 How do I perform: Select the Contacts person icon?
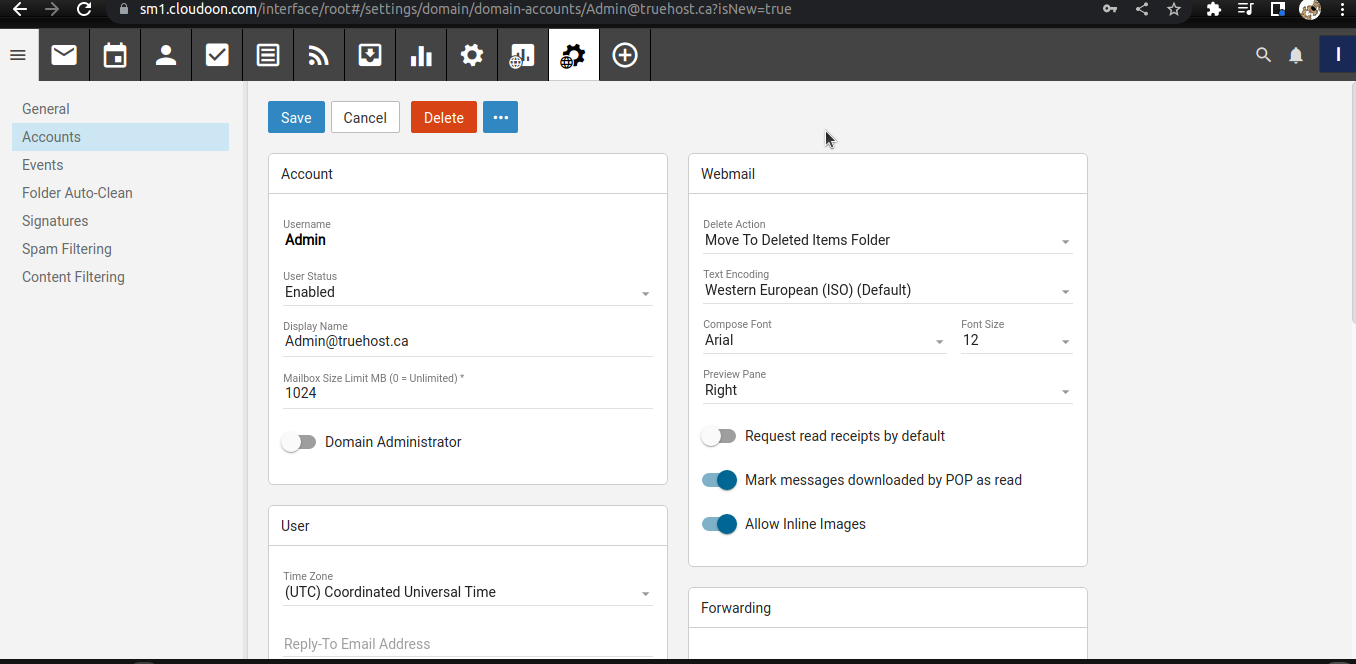click(x=165, y=55)
